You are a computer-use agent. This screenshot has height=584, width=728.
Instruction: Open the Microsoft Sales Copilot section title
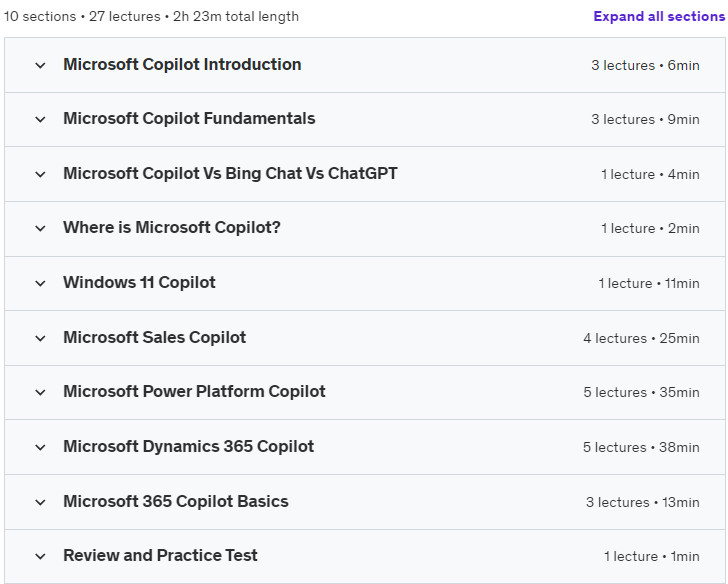pos(155,337)
